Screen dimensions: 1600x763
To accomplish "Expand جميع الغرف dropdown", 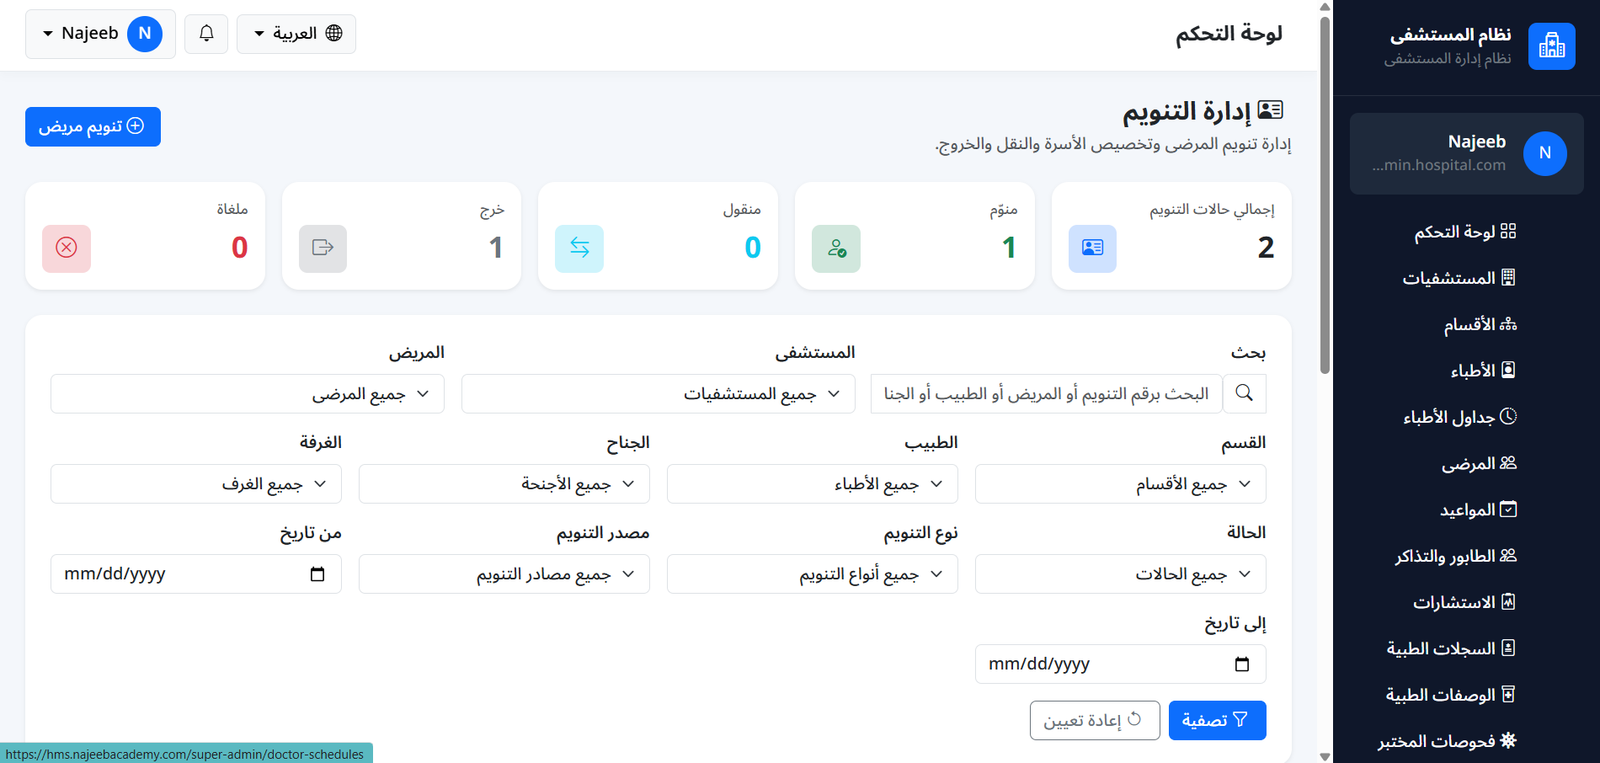I will (x=196, y=484).
